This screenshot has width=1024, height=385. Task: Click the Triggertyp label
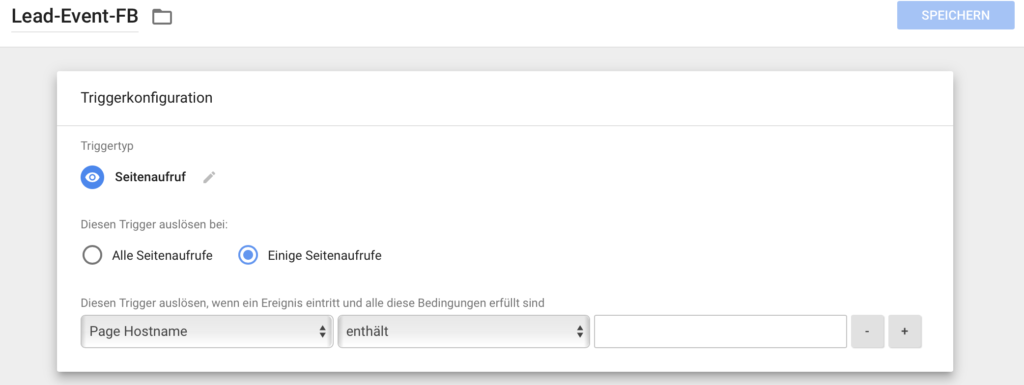(x=107, y=146)
